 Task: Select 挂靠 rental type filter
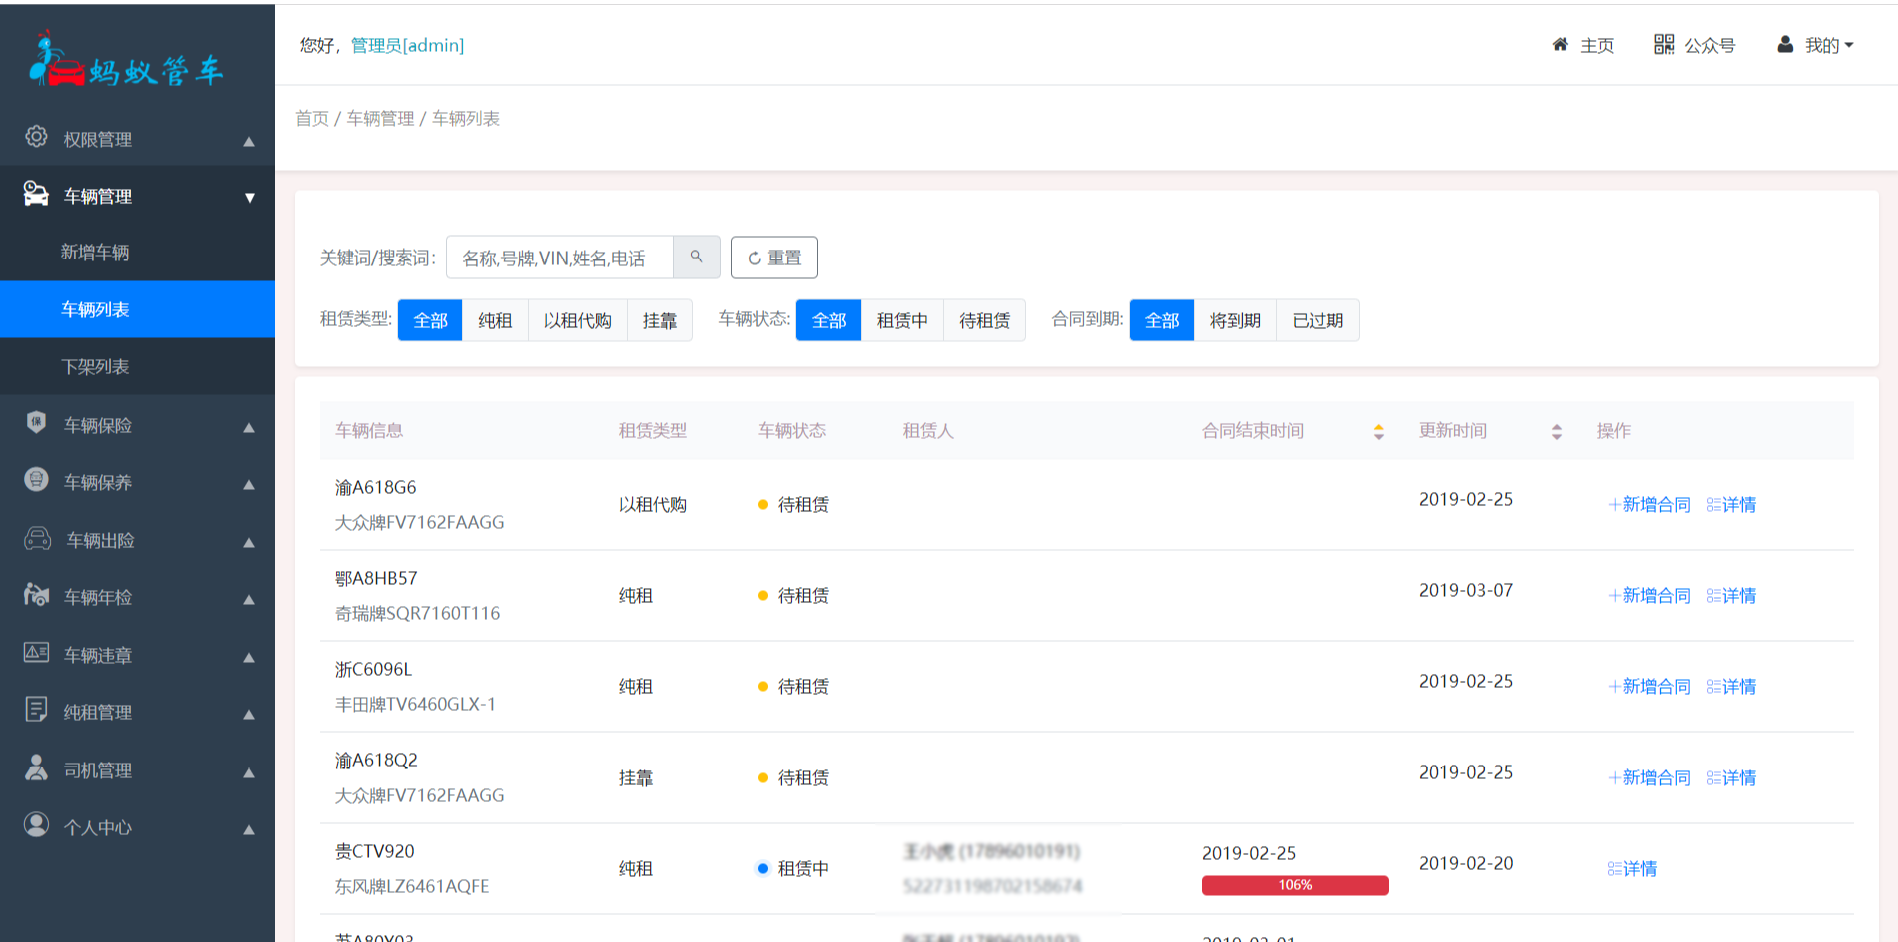tap(660, 320)
